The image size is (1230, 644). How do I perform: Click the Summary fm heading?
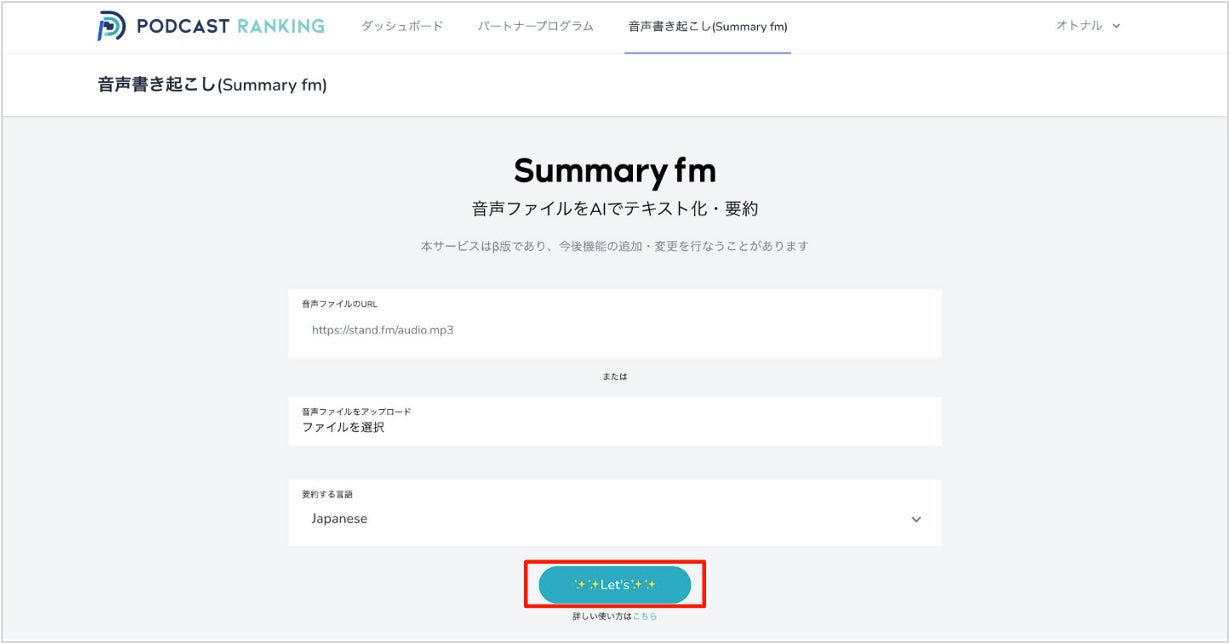tap(615, 171)
